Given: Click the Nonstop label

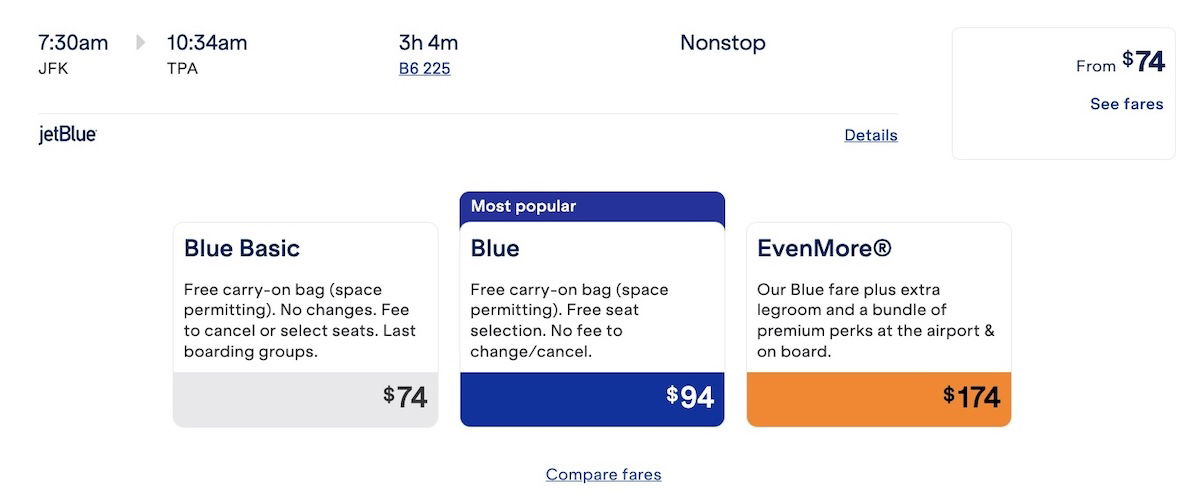Looking at the screenshot, I should [723, 43].
